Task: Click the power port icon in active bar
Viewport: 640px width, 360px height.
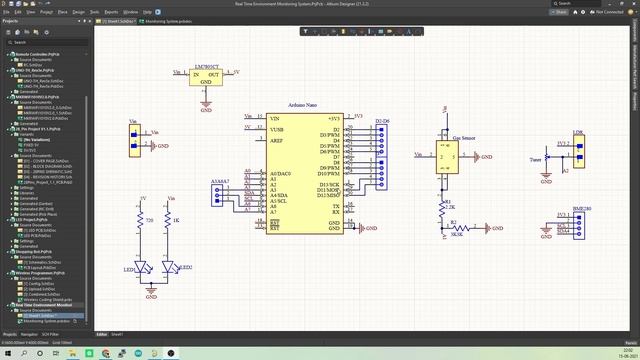Action: point(362,31)
